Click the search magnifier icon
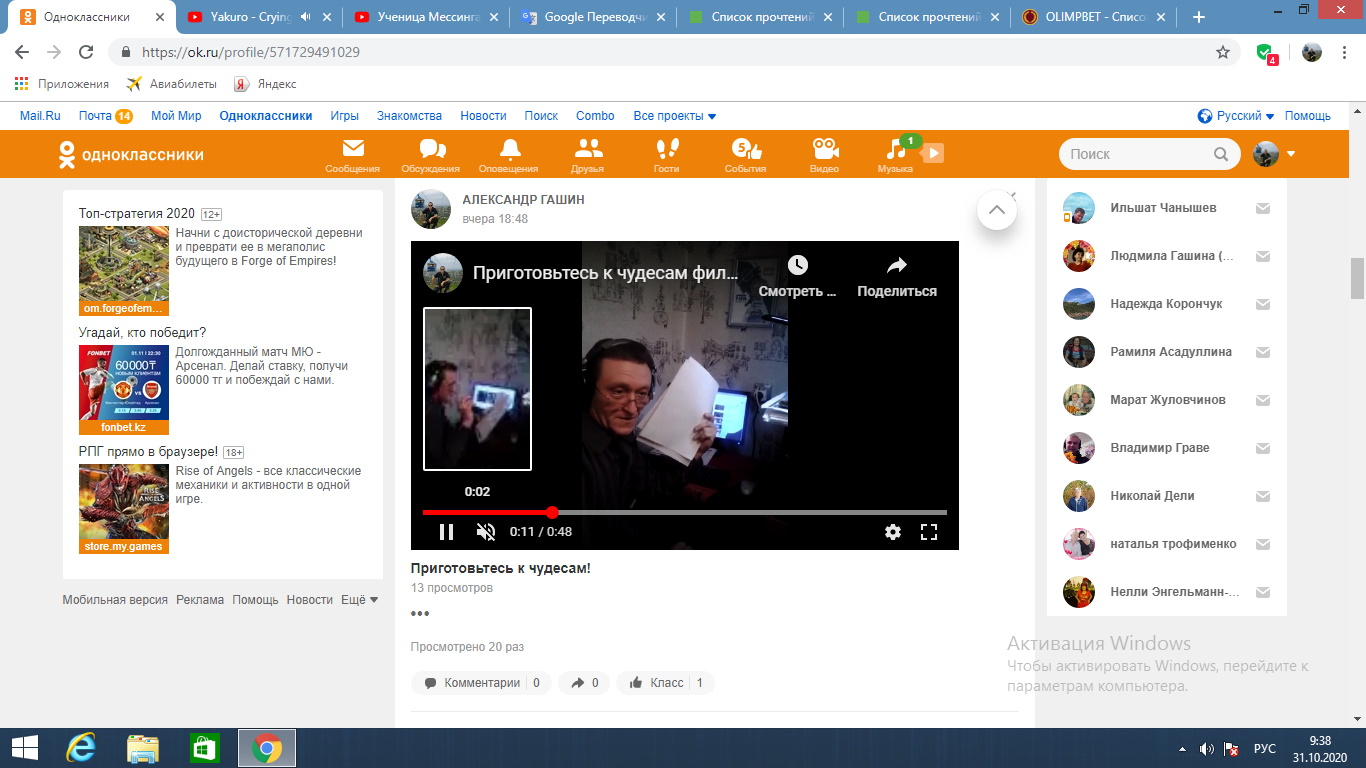The width and height of the screenshot is (1366, 768). tap(1221, 154)
